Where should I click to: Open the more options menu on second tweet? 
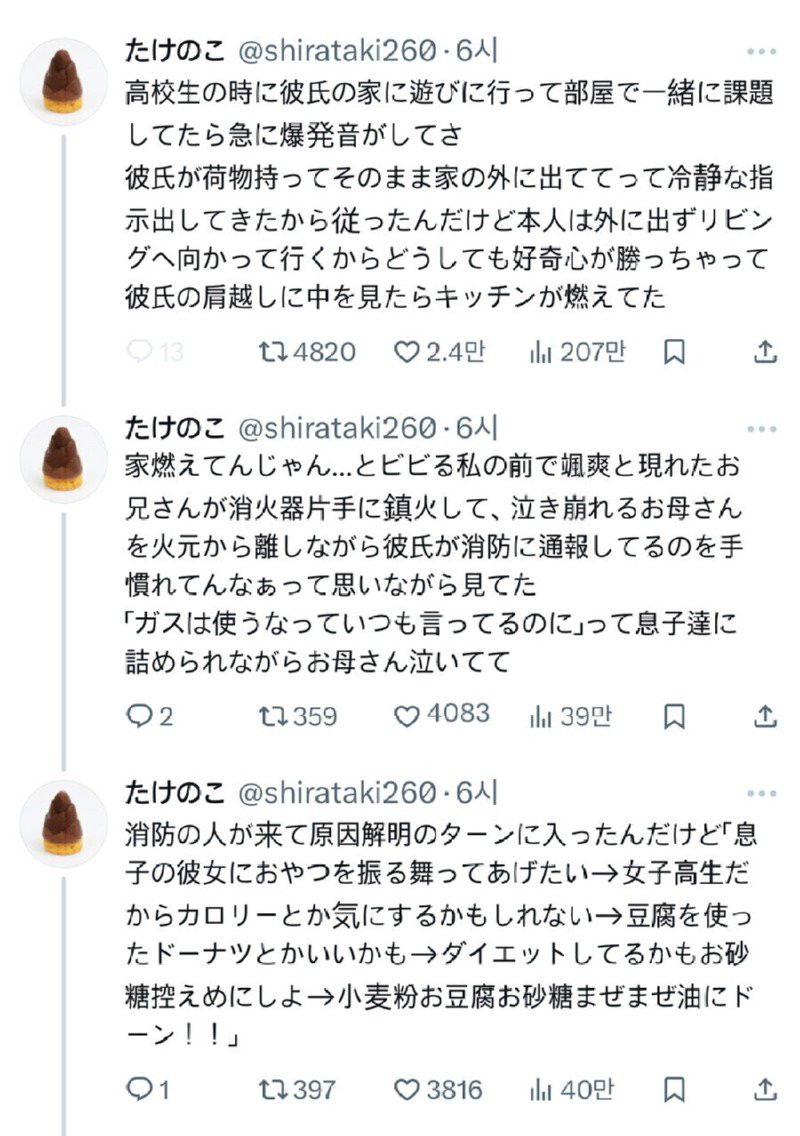(x=762, y=428)
